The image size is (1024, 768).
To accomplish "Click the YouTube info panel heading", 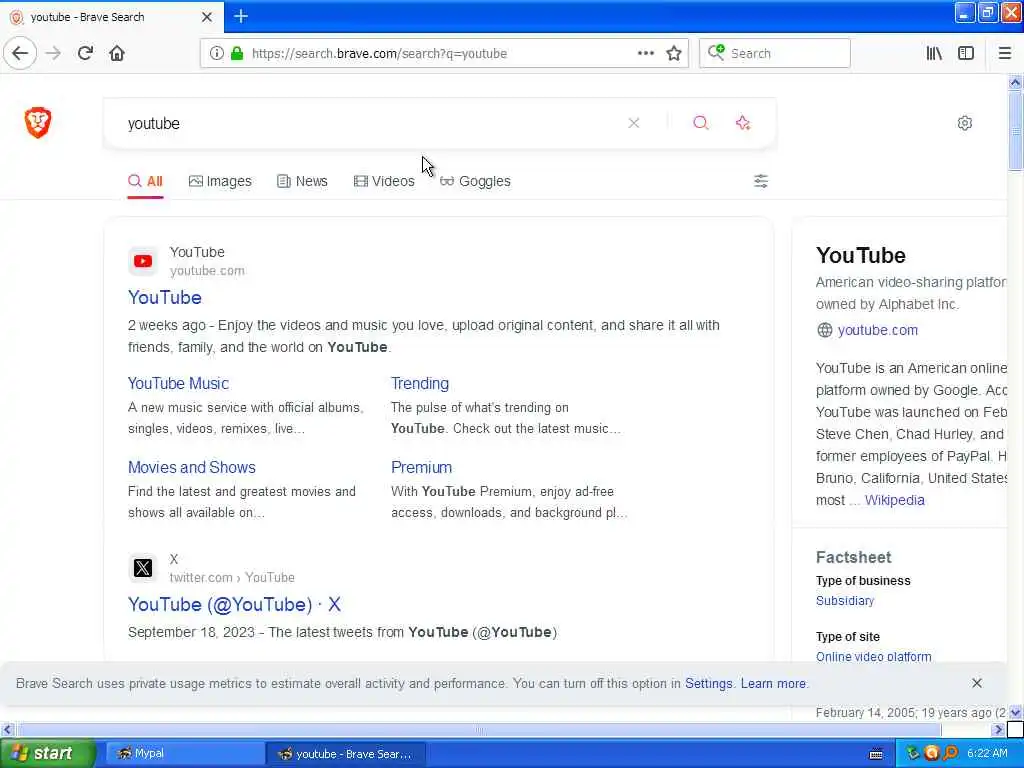I will (861, 255).
